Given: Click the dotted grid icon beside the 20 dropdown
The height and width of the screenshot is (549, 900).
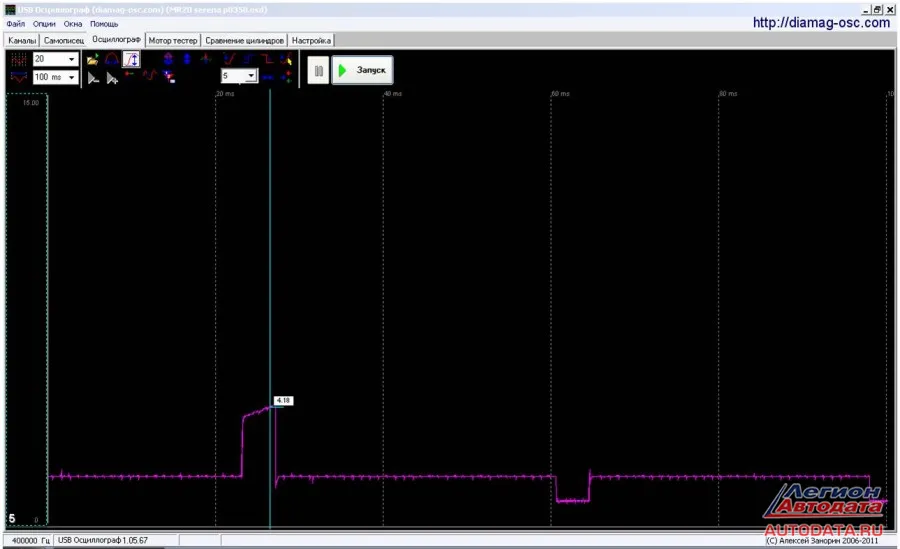Looking at the screenshot, I should tap(19, 59).
